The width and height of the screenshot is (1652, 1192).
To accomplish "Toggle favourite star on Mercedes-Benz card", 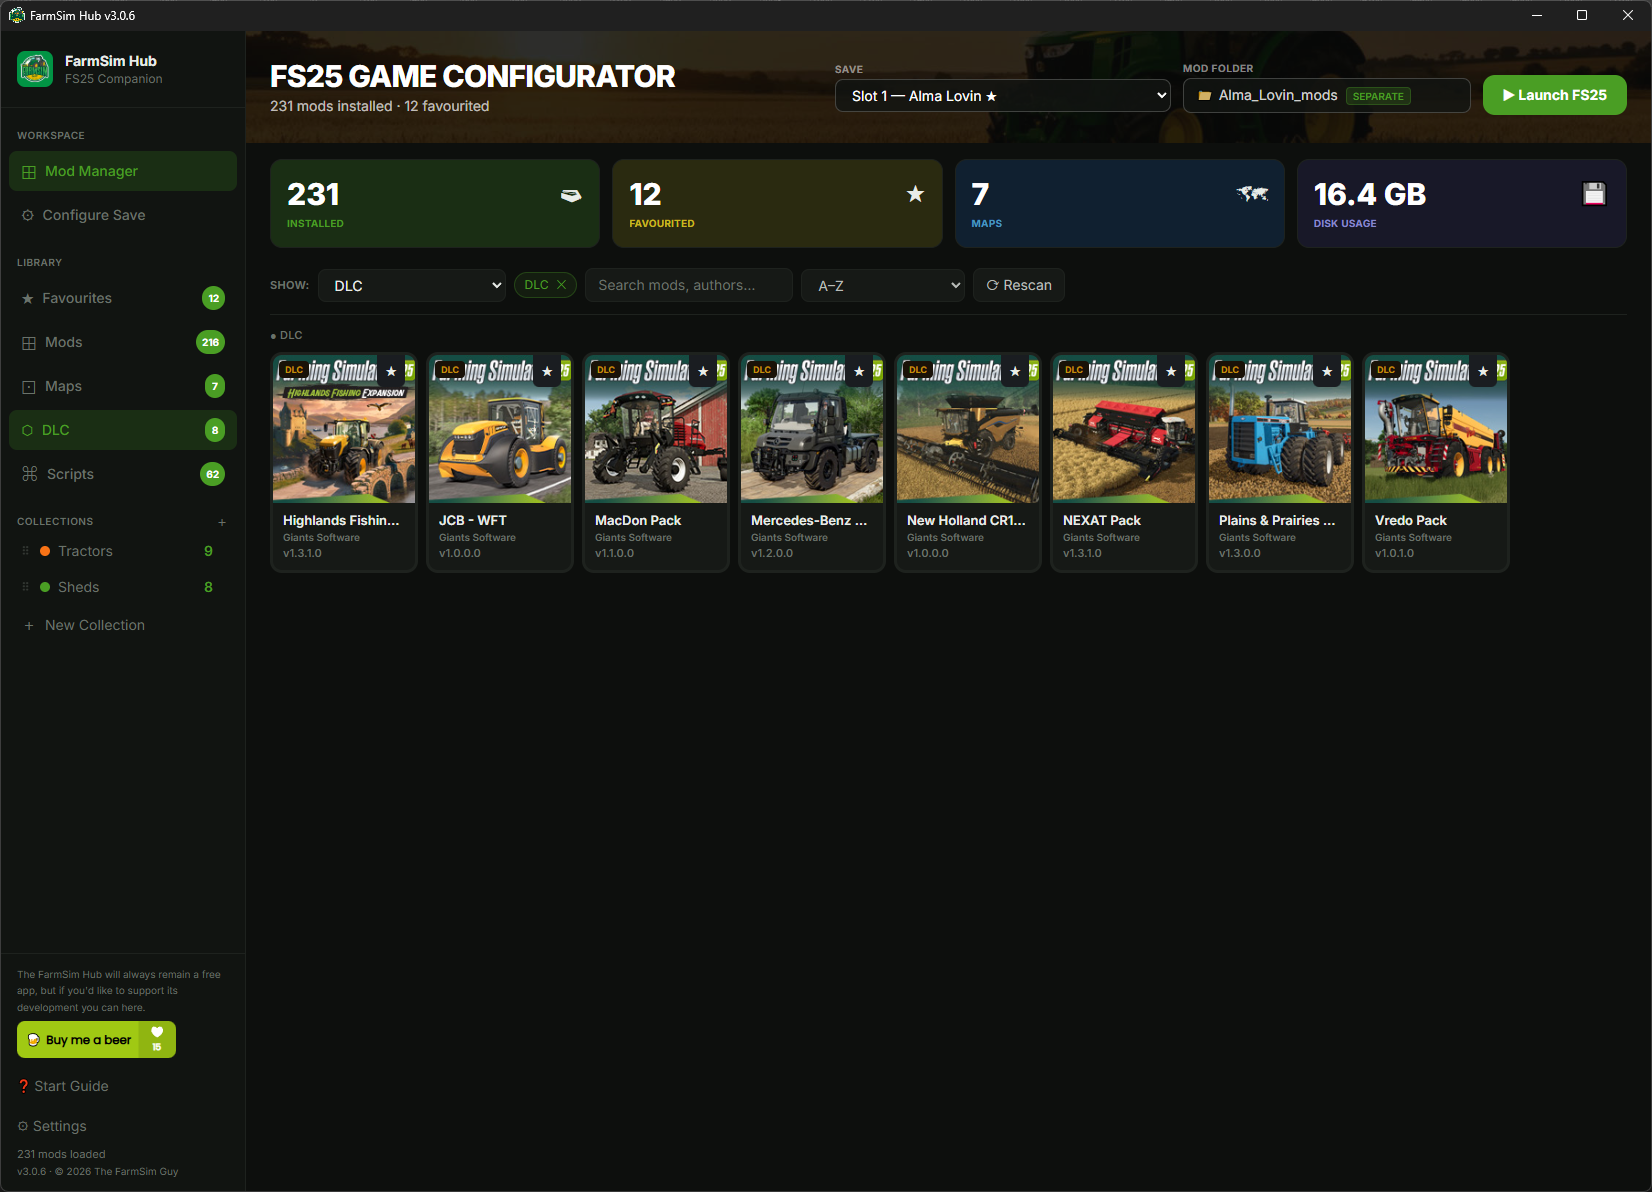I will (x=859, y=371).
